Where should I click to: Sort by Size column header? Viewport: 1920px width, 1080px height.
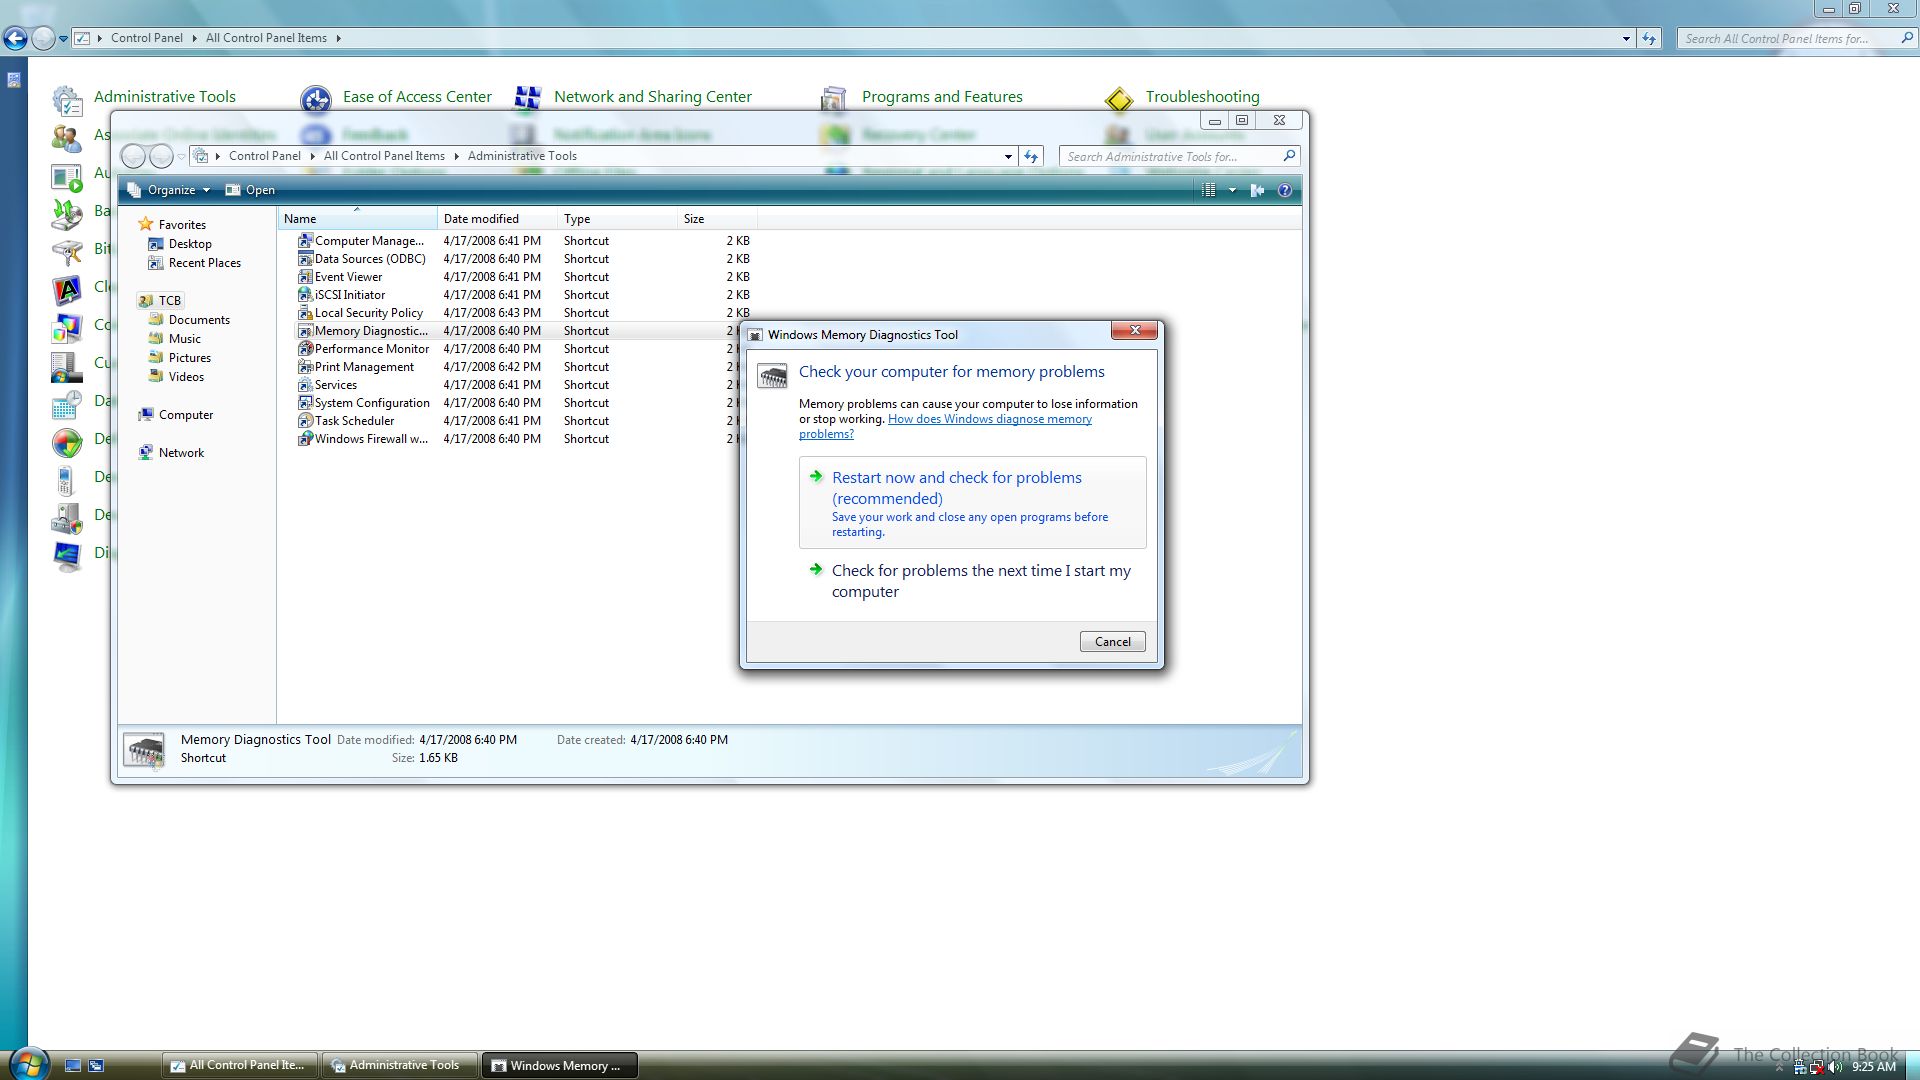[x=717, y=219]
